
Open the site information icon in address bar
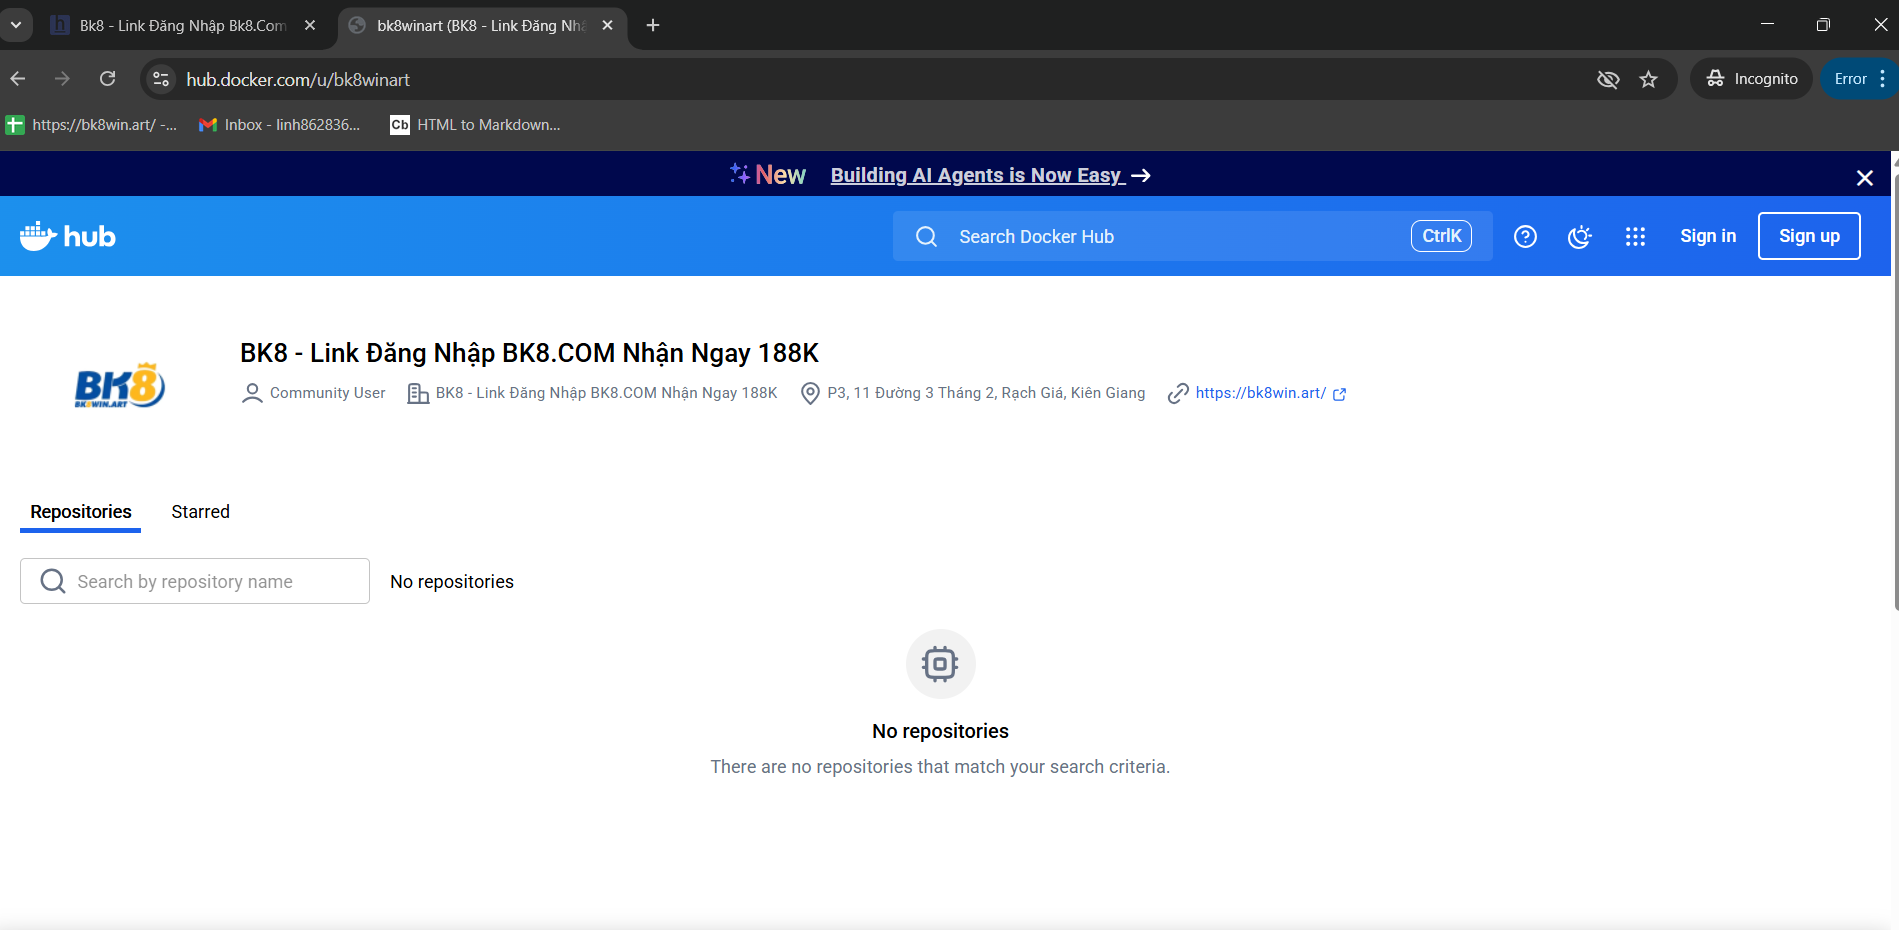161,79
